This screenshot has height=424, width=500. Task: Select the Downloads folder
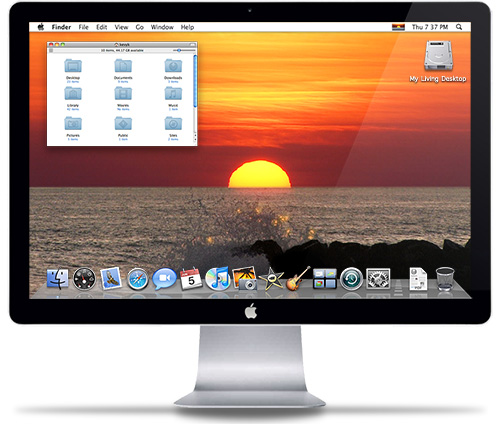tap(173, 66)
